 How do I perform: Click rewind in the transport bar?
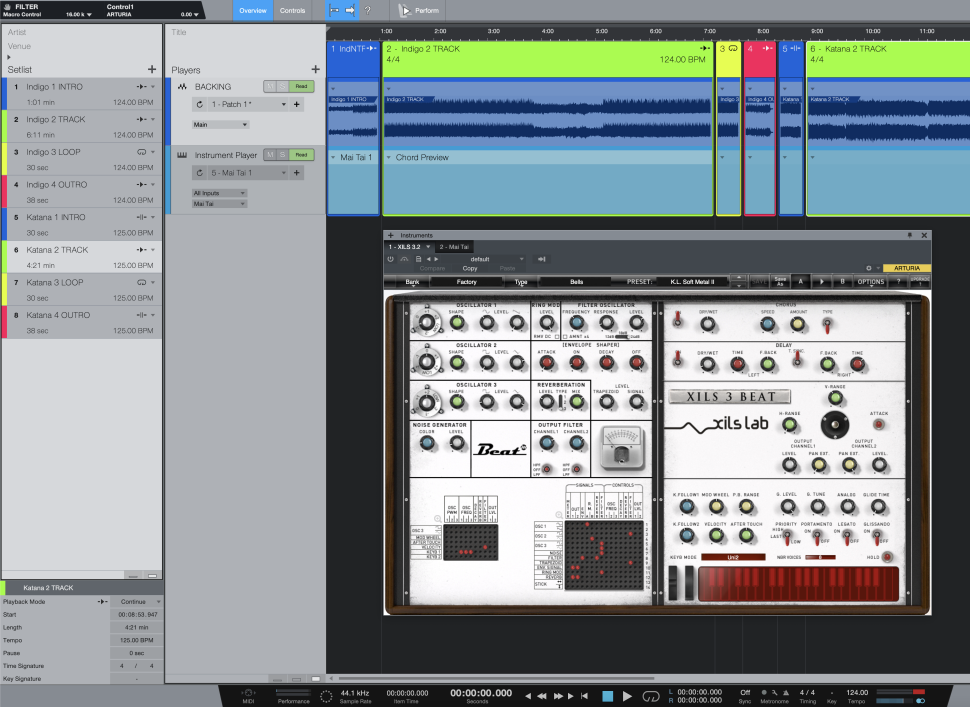(x=541, y=696)
